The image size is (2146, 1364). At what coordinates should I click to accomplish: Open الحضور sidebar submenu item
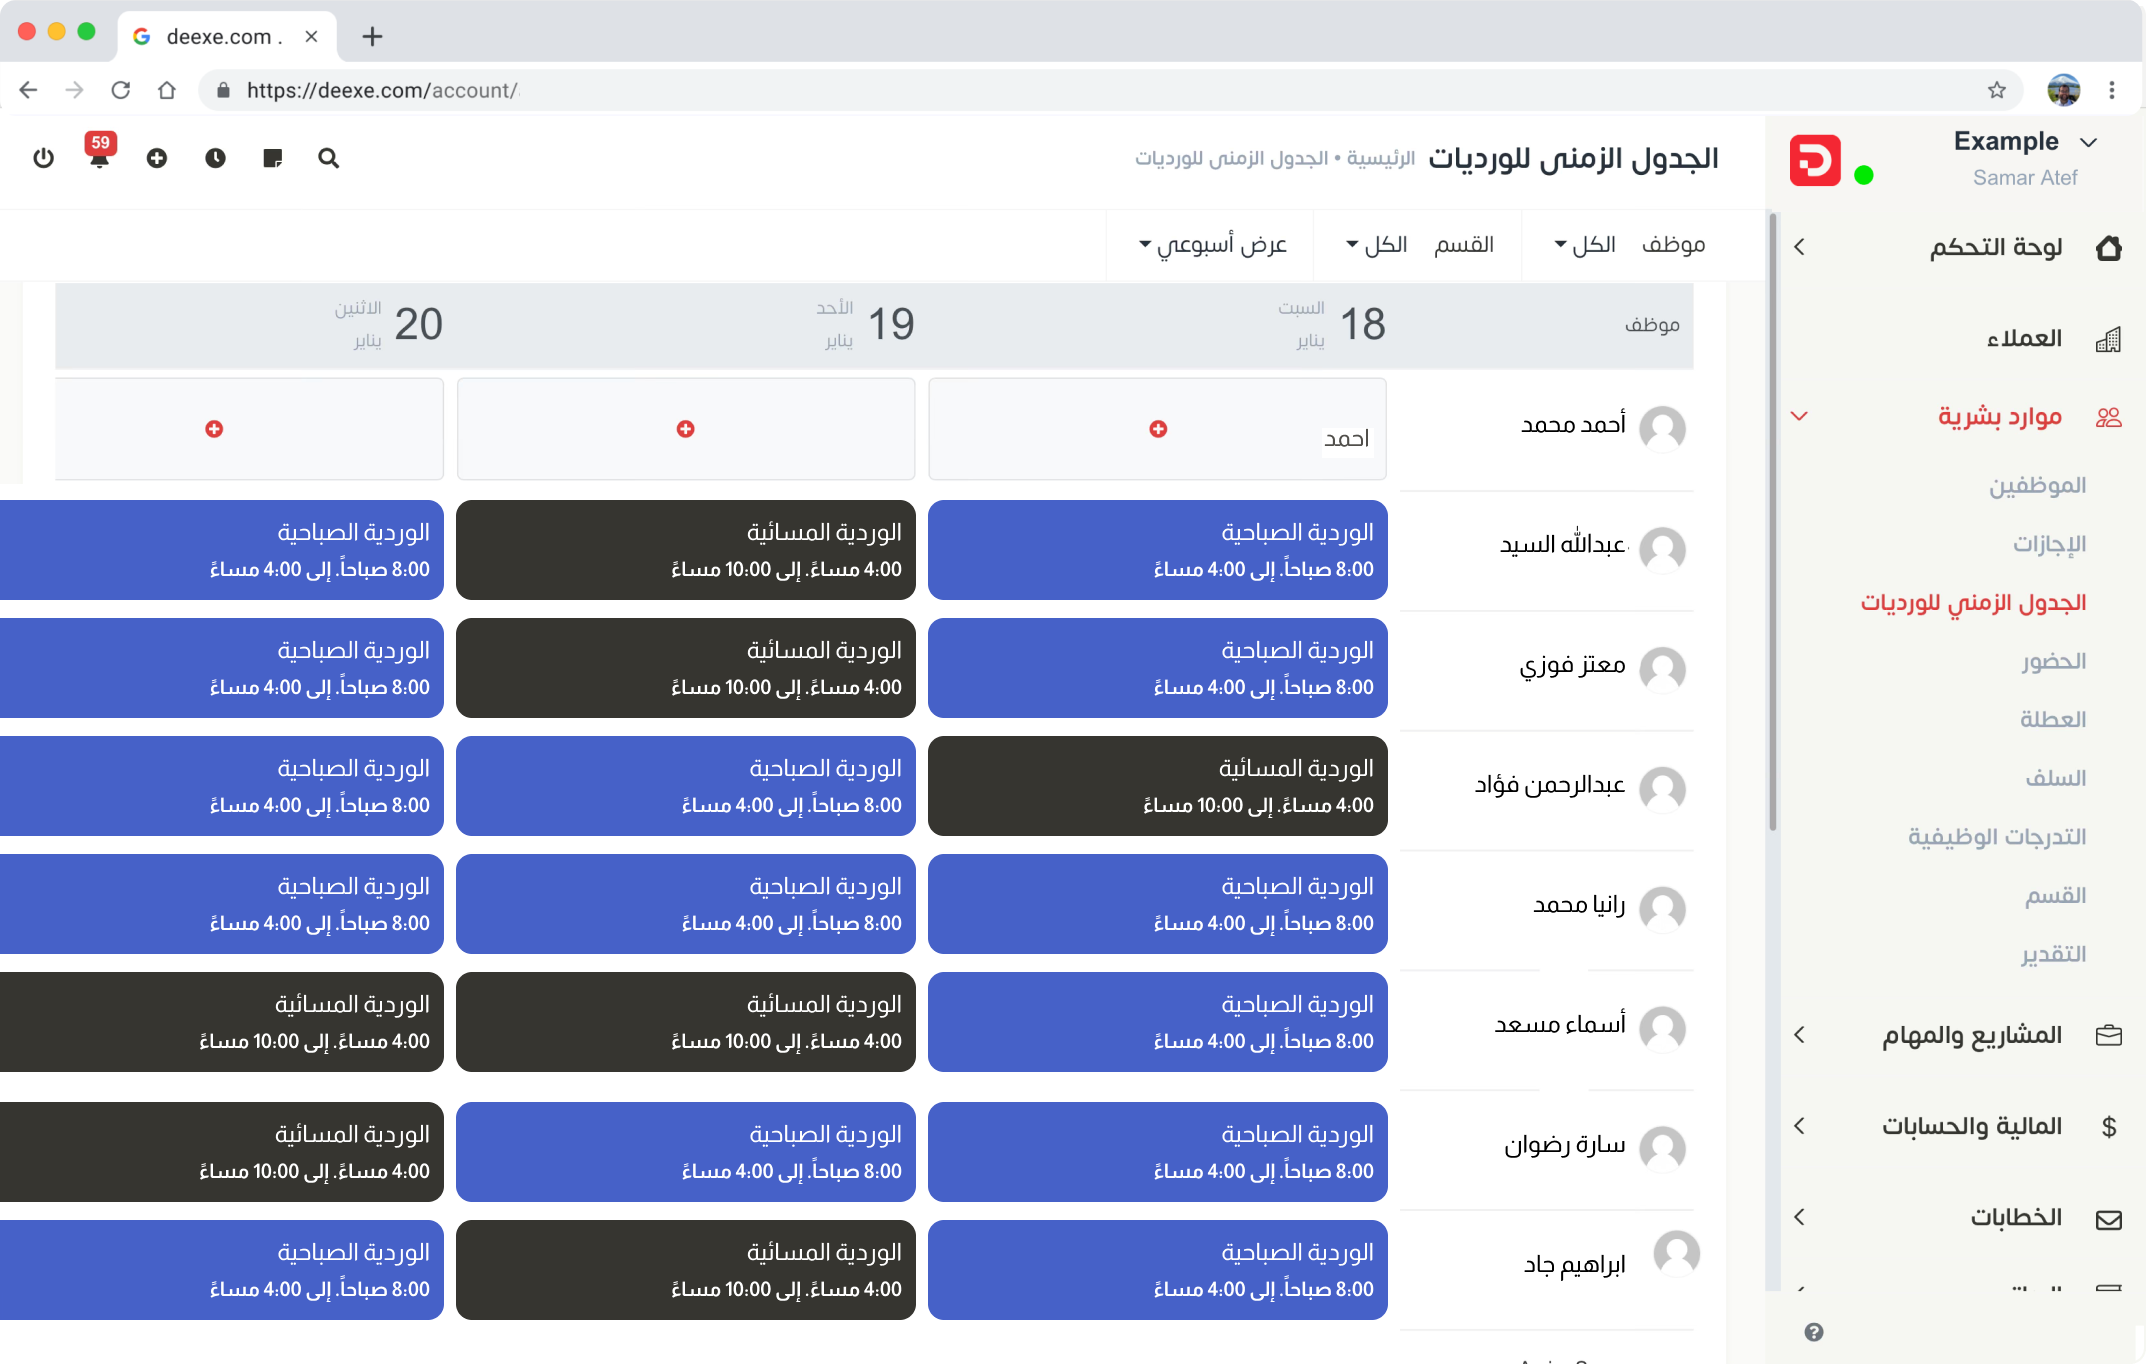click(x=2053, y=662)
